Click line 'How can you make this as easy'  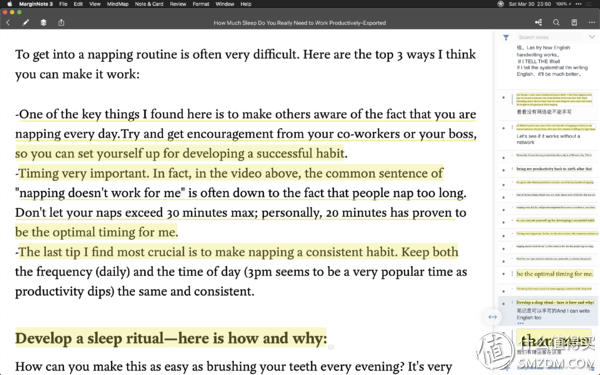[x=233, y=367]
